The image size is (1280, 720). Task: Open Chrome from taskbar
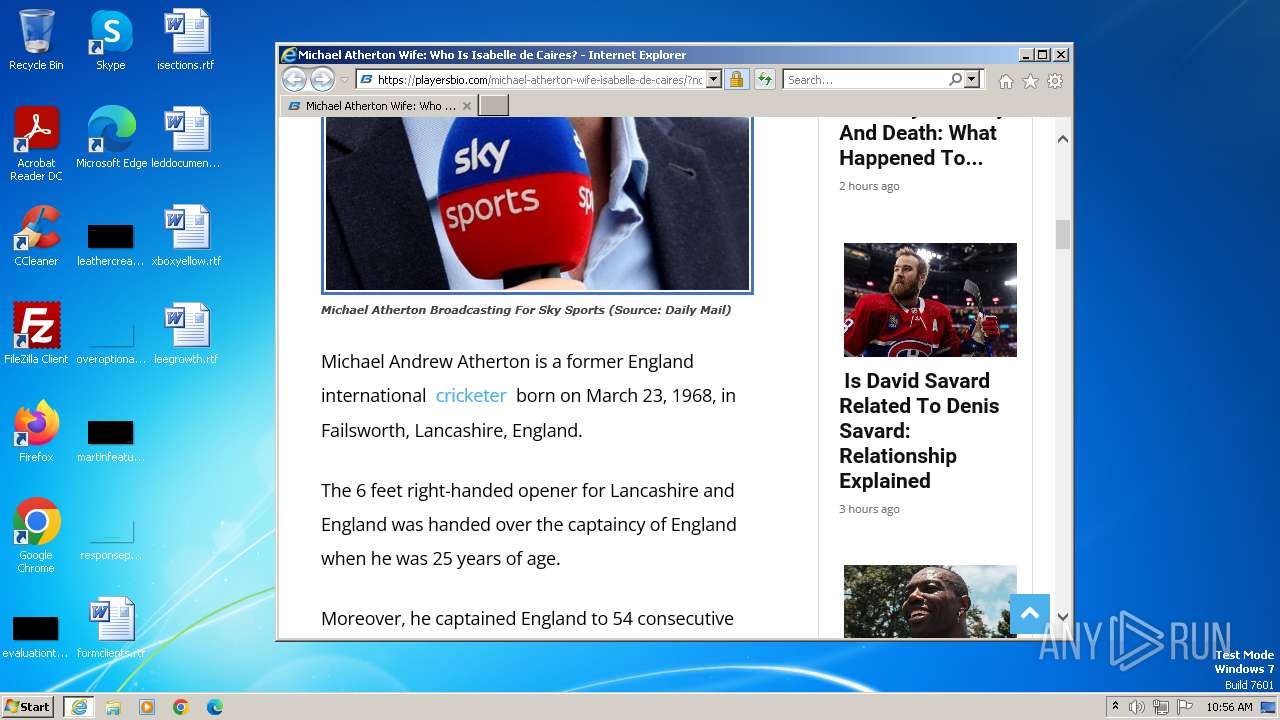coord(181,707)
